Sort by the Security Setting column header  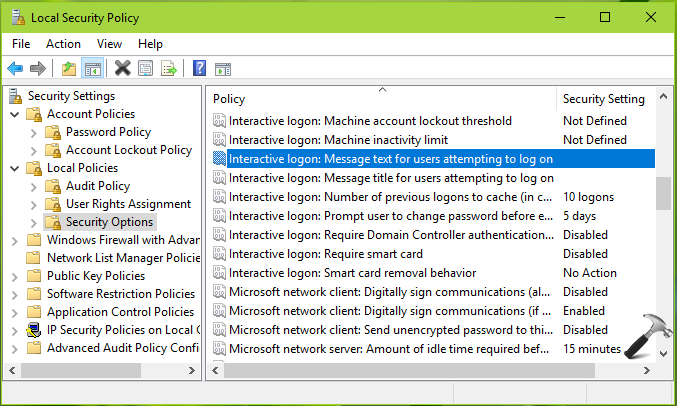[x=606, y=99]
